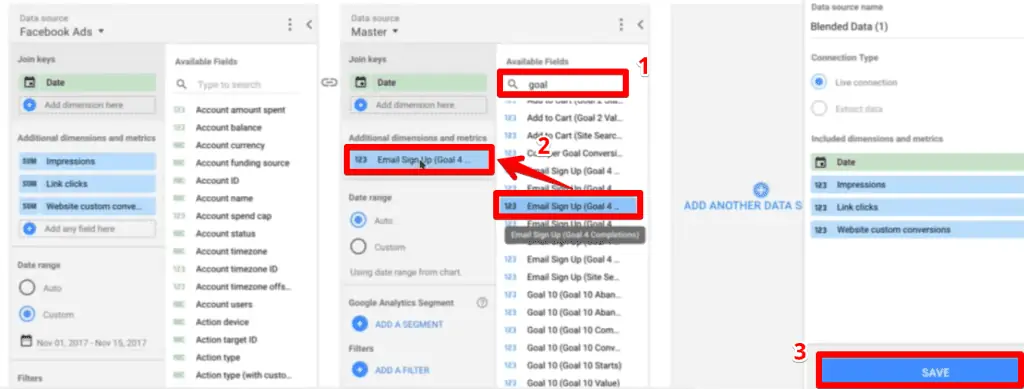
Task: Click type icon beside Account name
Action: (179, 198)
